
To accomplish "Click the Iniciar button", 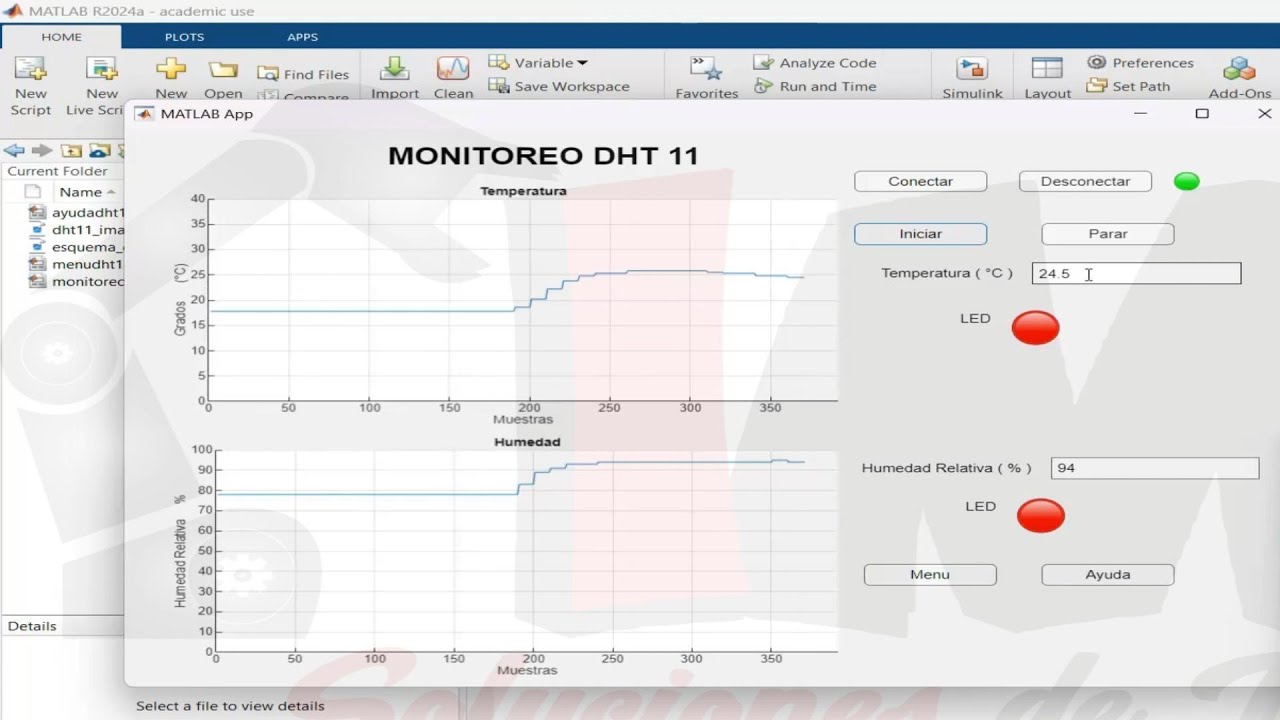I will click(x=920, y=233).
